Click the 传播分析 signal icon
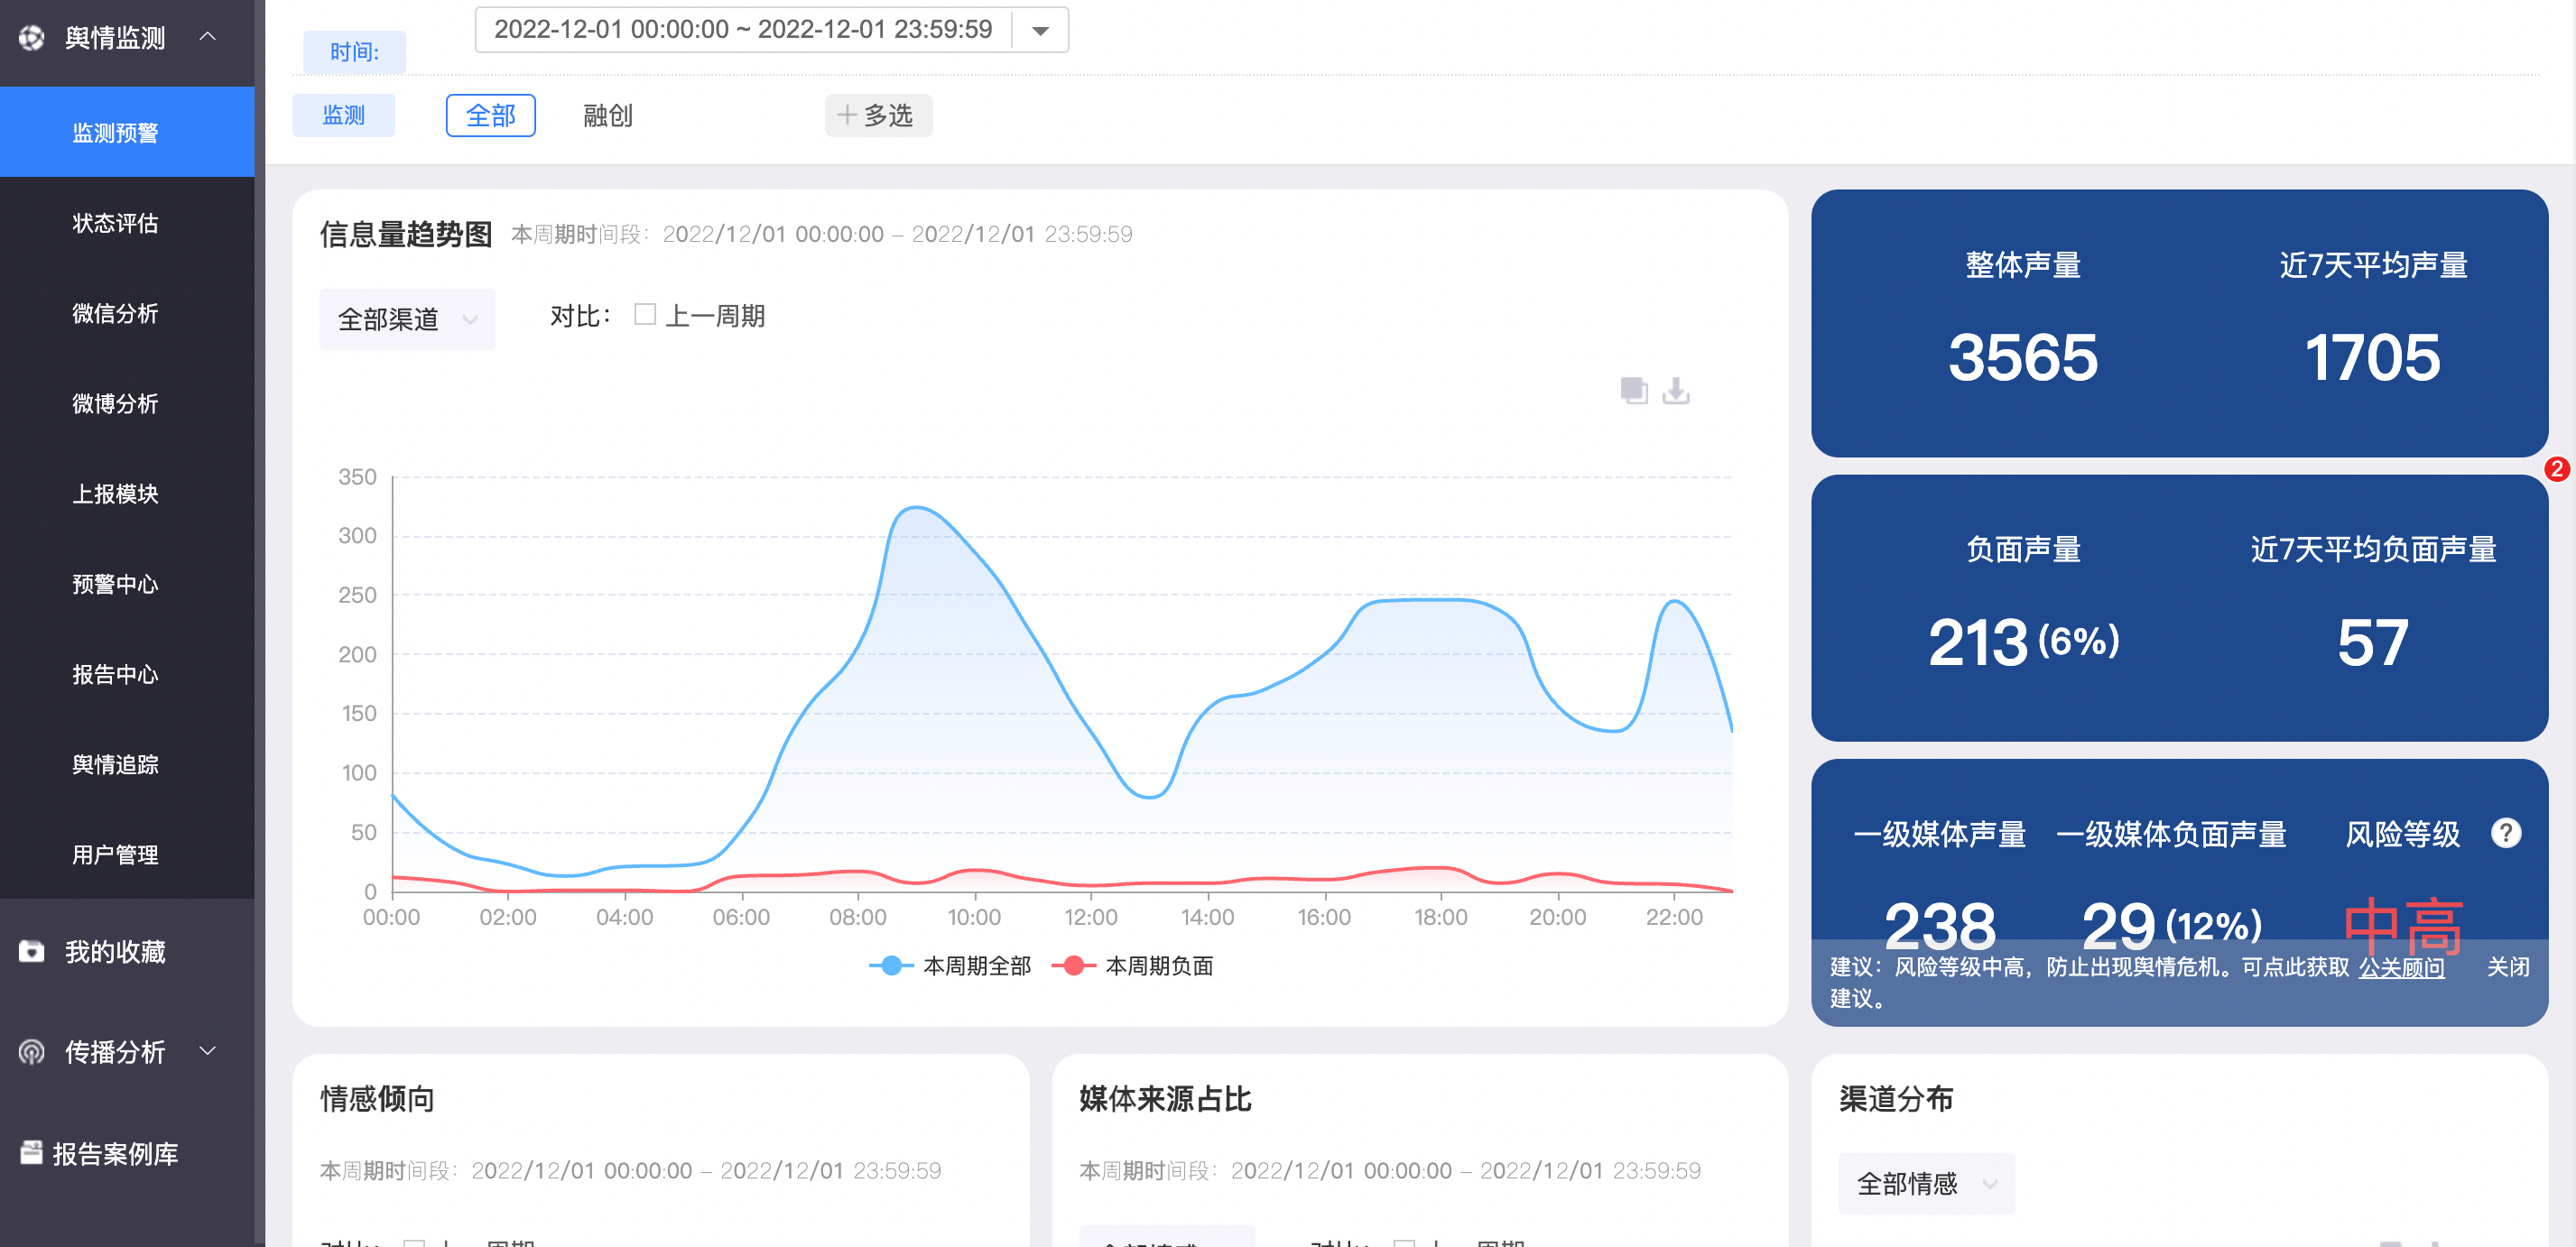 click(x=32, y=1052)
